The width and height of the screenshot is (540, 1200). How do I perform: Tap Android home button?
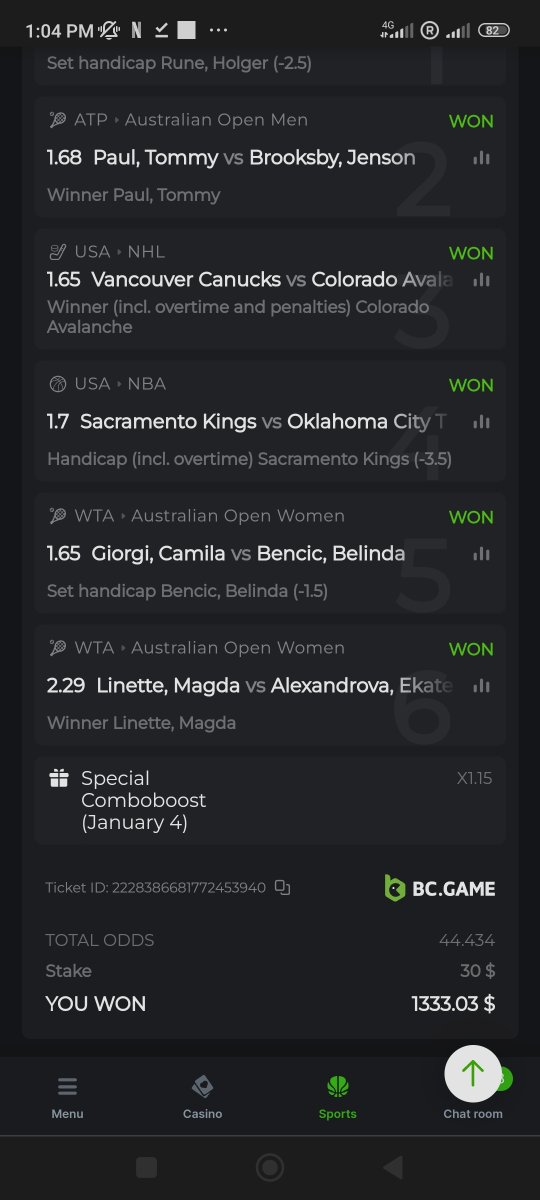coord(269,1167)
